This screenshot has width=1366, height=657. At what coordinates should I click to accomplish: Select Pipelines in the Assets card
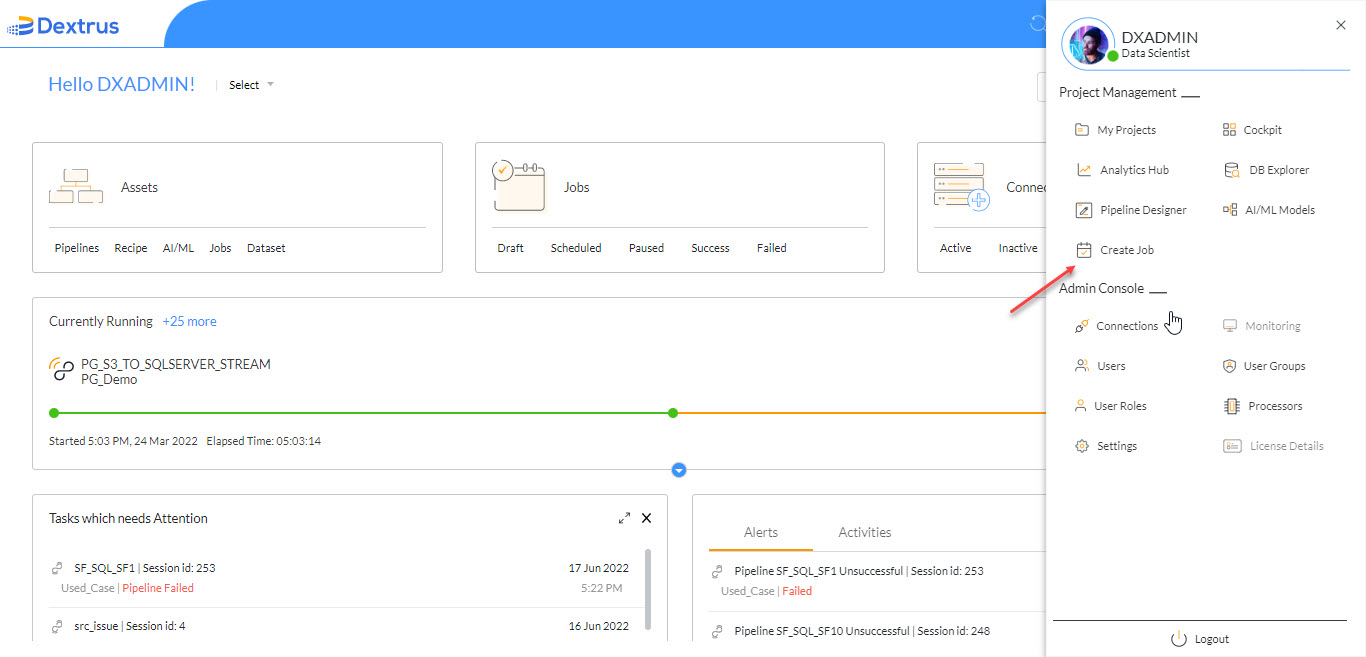tap(77, 248)
